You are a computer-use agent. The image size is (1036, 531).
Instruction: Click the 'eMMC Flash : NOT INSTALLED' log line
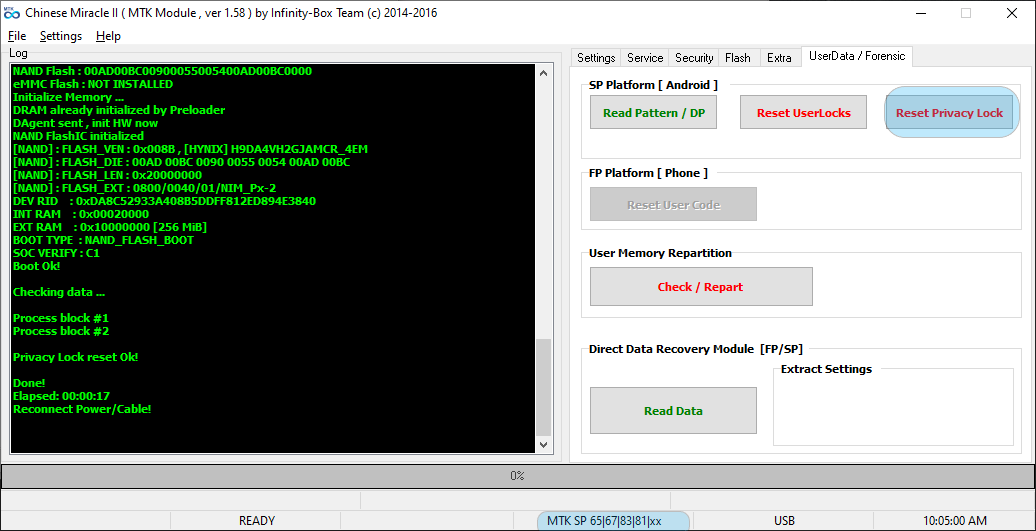pos(93,84)
